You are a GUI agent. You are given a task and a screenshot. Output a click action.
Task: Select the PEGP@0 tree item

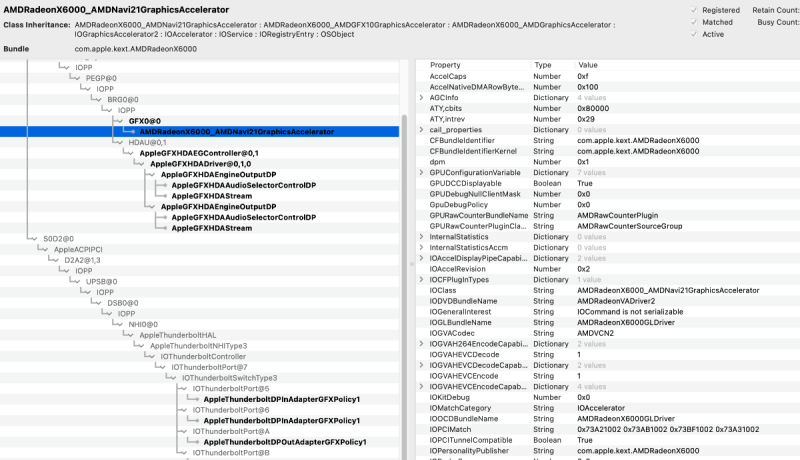(x=101, y=78)
